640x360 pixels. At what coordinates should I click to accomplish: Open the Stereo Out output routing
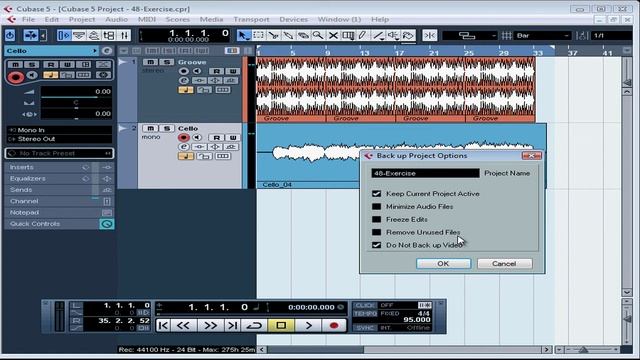click(x=59, y=139)
